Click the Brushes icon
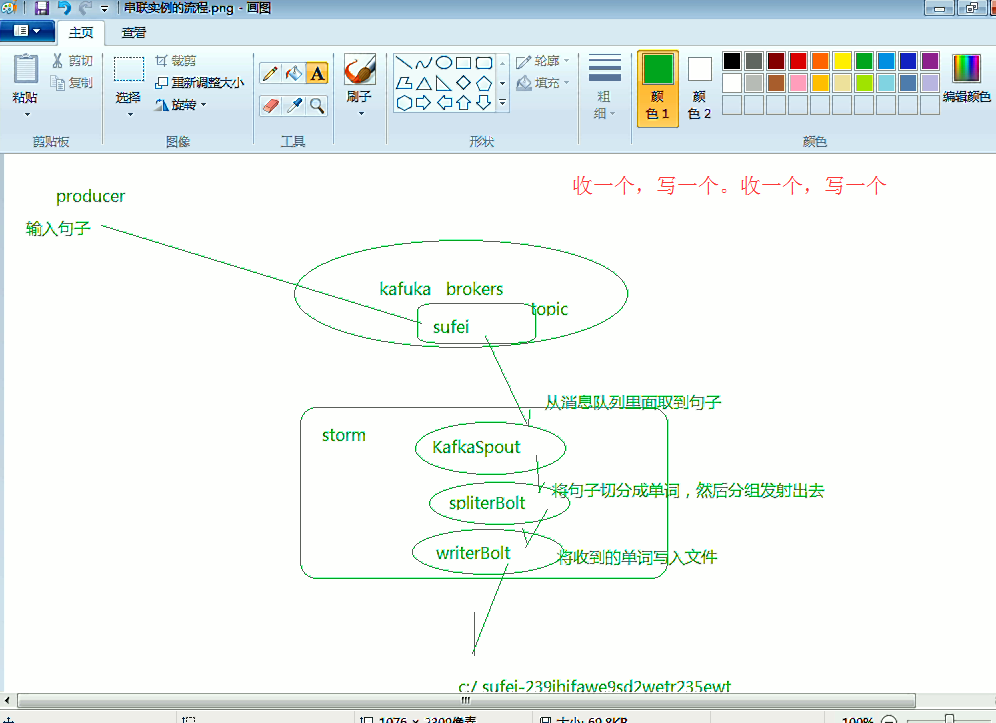The width and height of the screenshot is (996, 723). pos(360,70)
